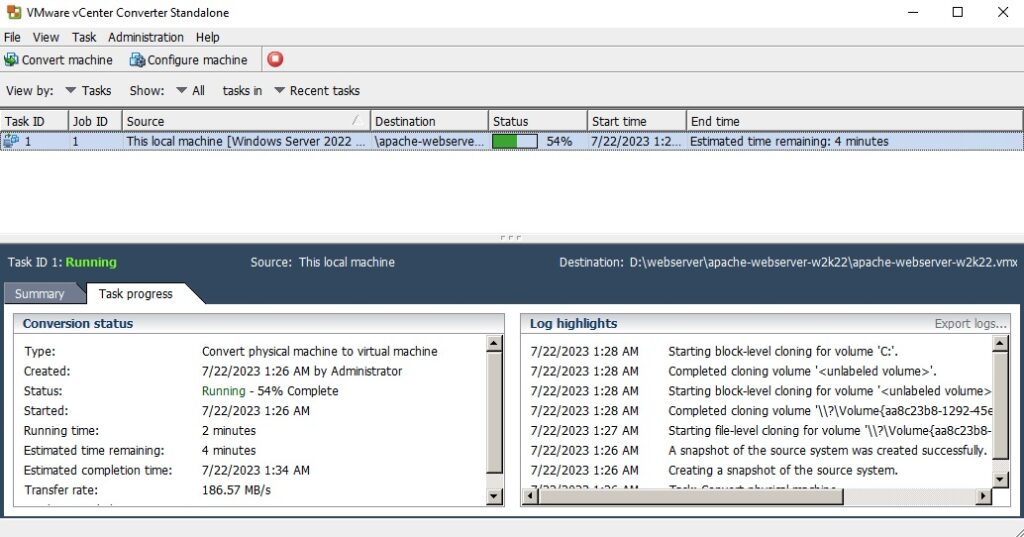Click the 'Log highlights' panel heading
Image resolution: width=1024 pixels, height=537 pixels.
click(573, 323)
